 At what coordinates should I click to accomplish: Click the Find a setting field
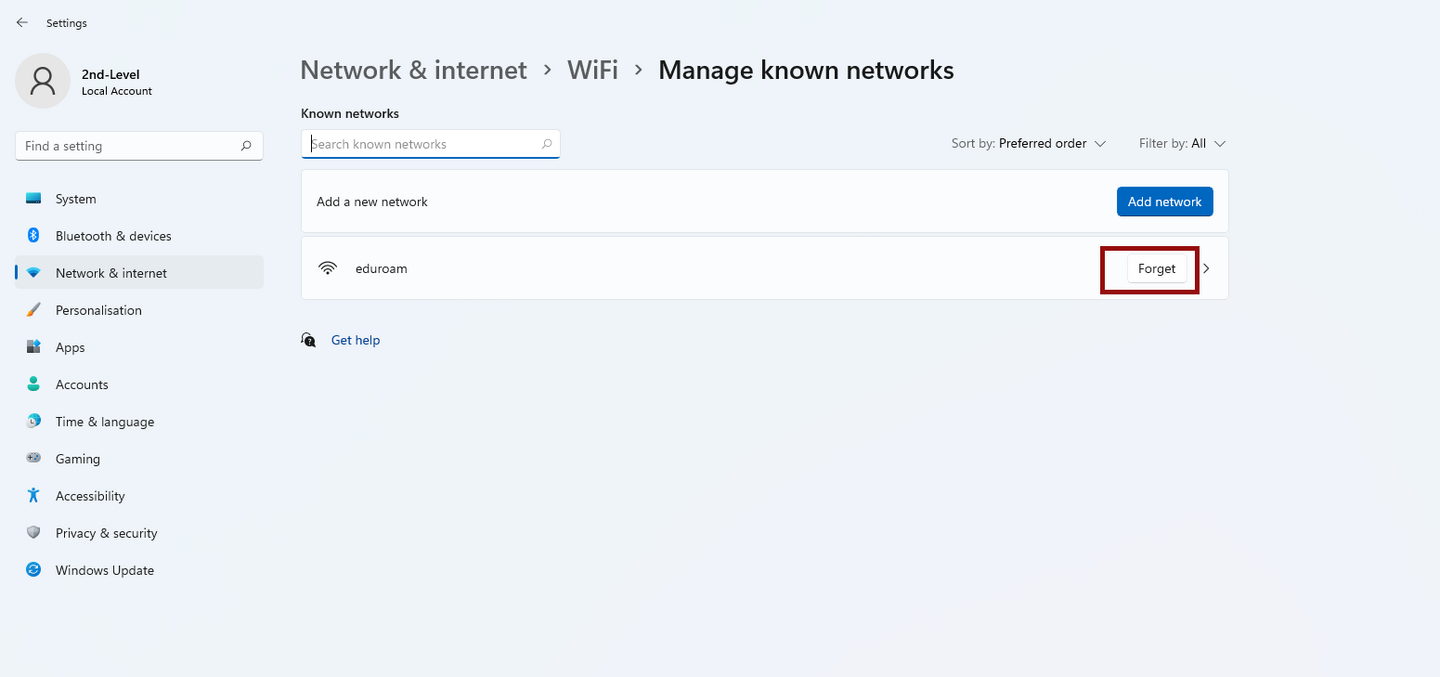click(x=139, y=146)
